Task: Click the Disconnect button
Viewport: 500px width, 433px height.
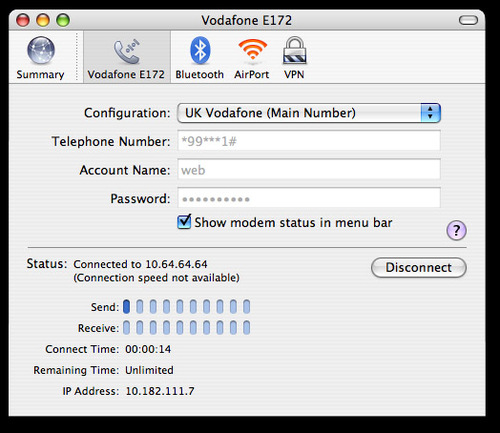Action: pos(419,267)
